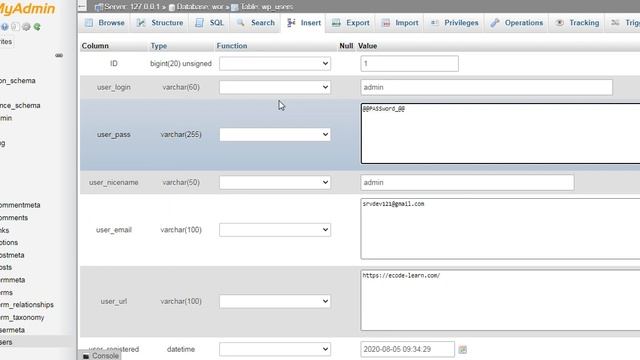Click into the user_url textarea
640x360 pixels.
click(x=500, y=300)
